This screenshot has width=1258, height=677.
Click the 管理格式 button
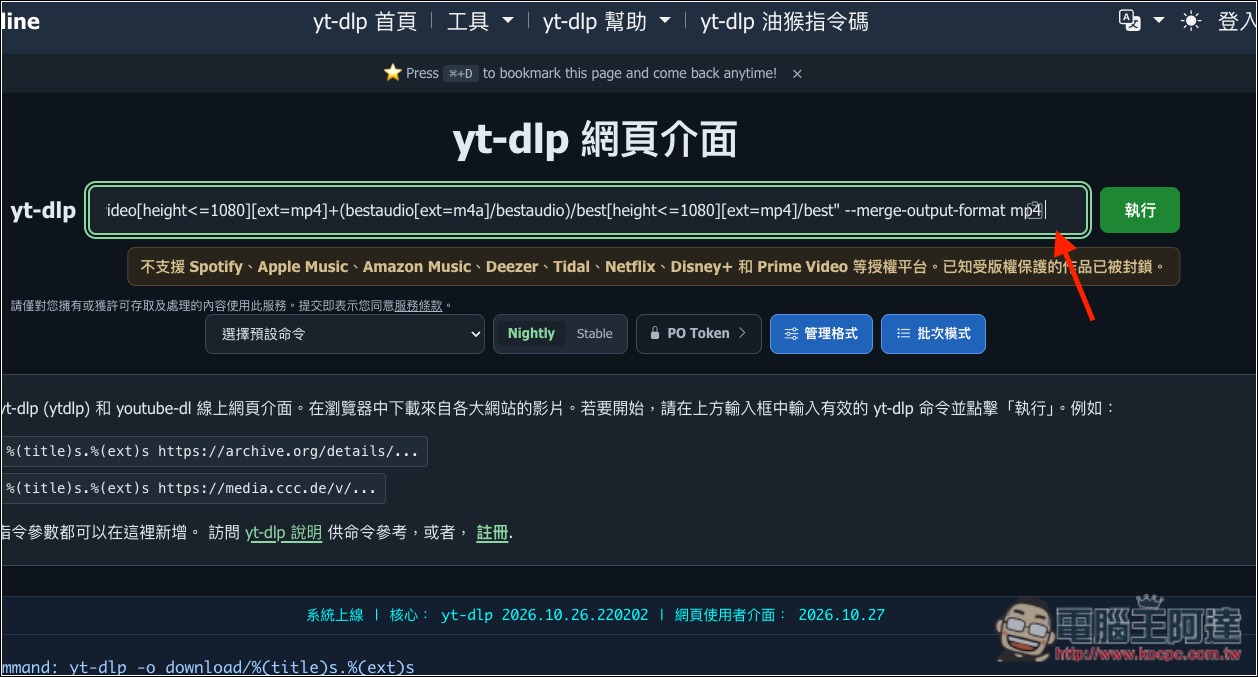pyautogui.click(x=821, y=334)
